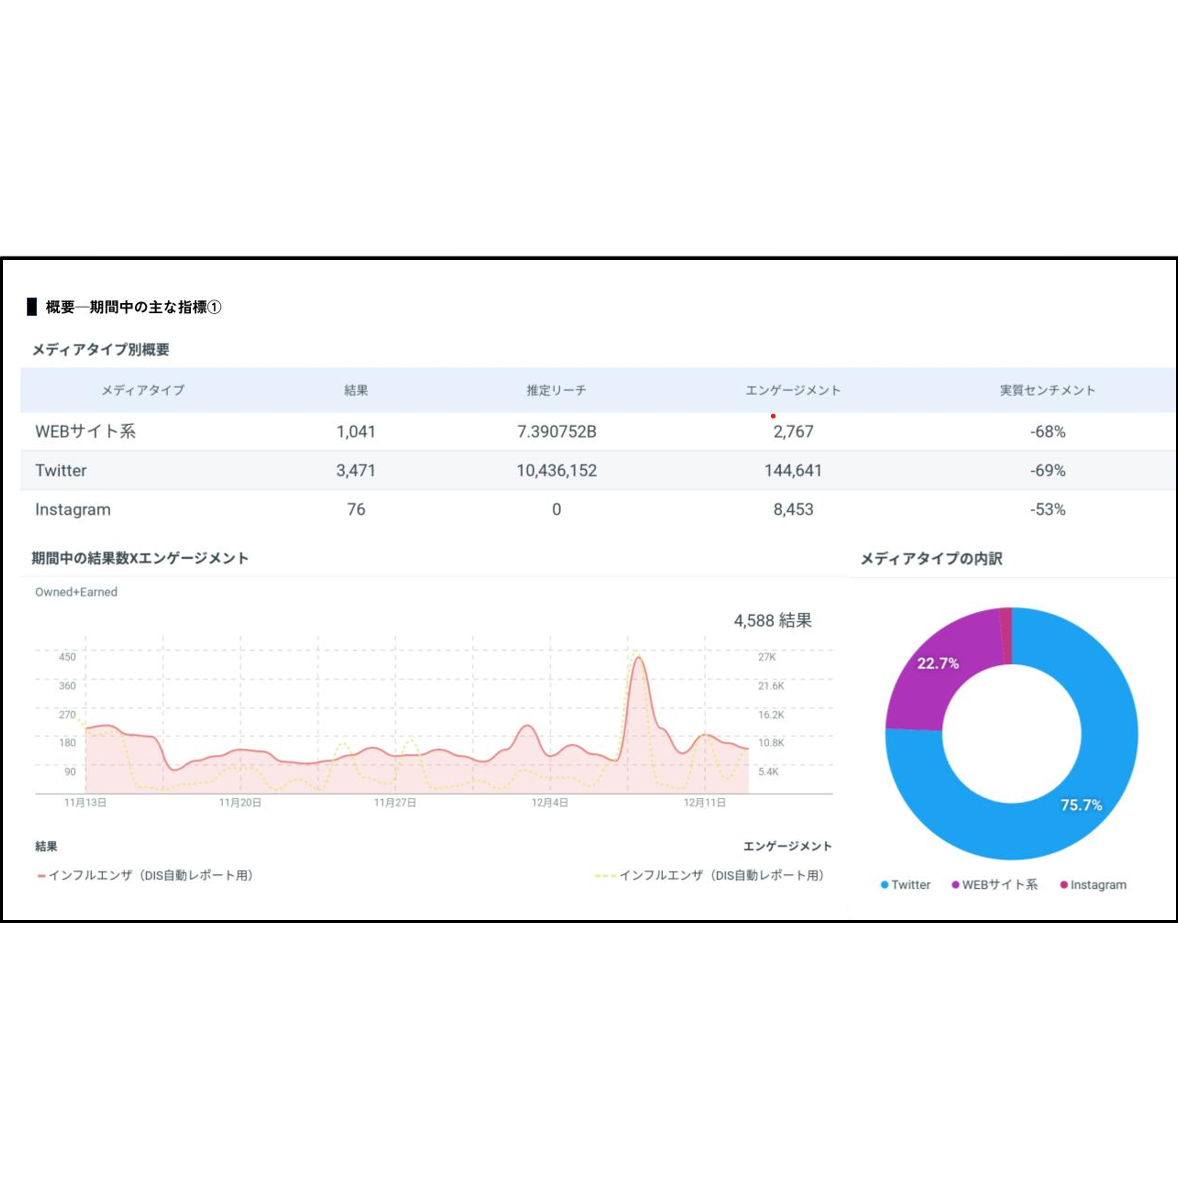Screen dimensions: 1178x1178
Task: Click the purple WEBサイト系 legend dot
Action: pos(955,885)
